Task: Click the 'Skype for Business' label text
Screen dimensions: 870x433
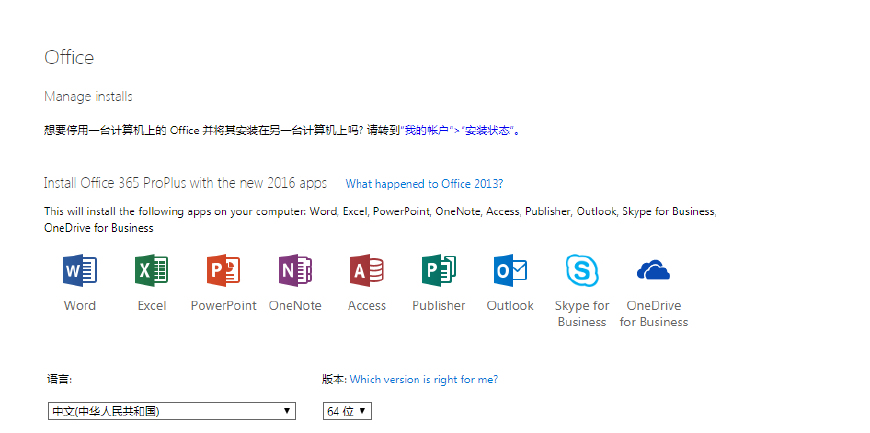Action: [582, 314]
